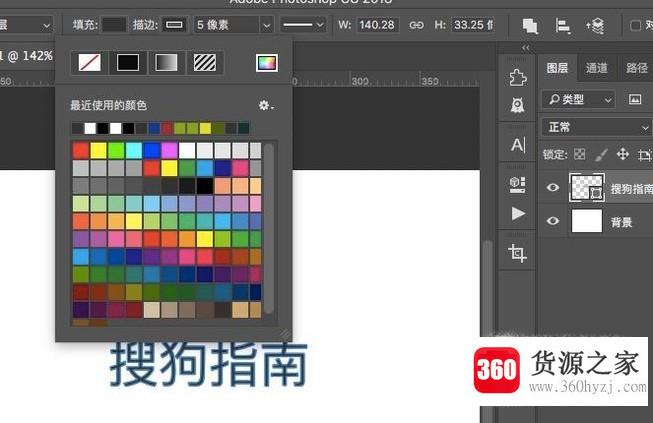Click the 5 像素 stroke width field
The image size is (653, 423).
[x=226, y=25]
